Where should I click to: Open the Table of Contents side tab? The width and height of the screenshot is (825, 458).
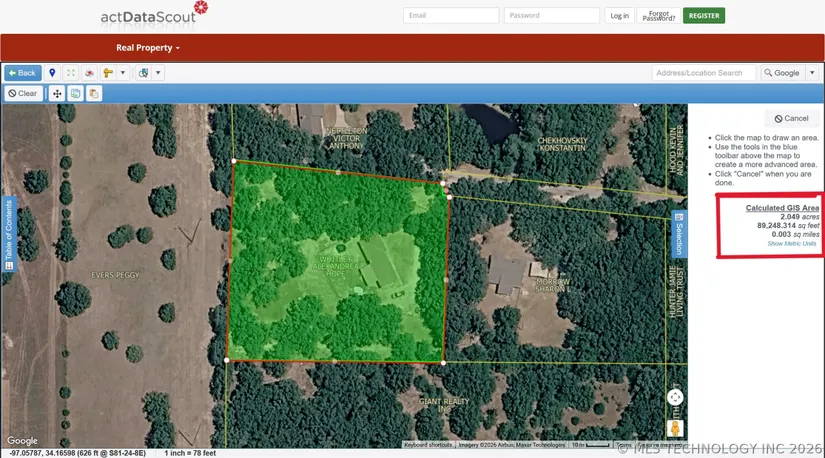point(9,234)
